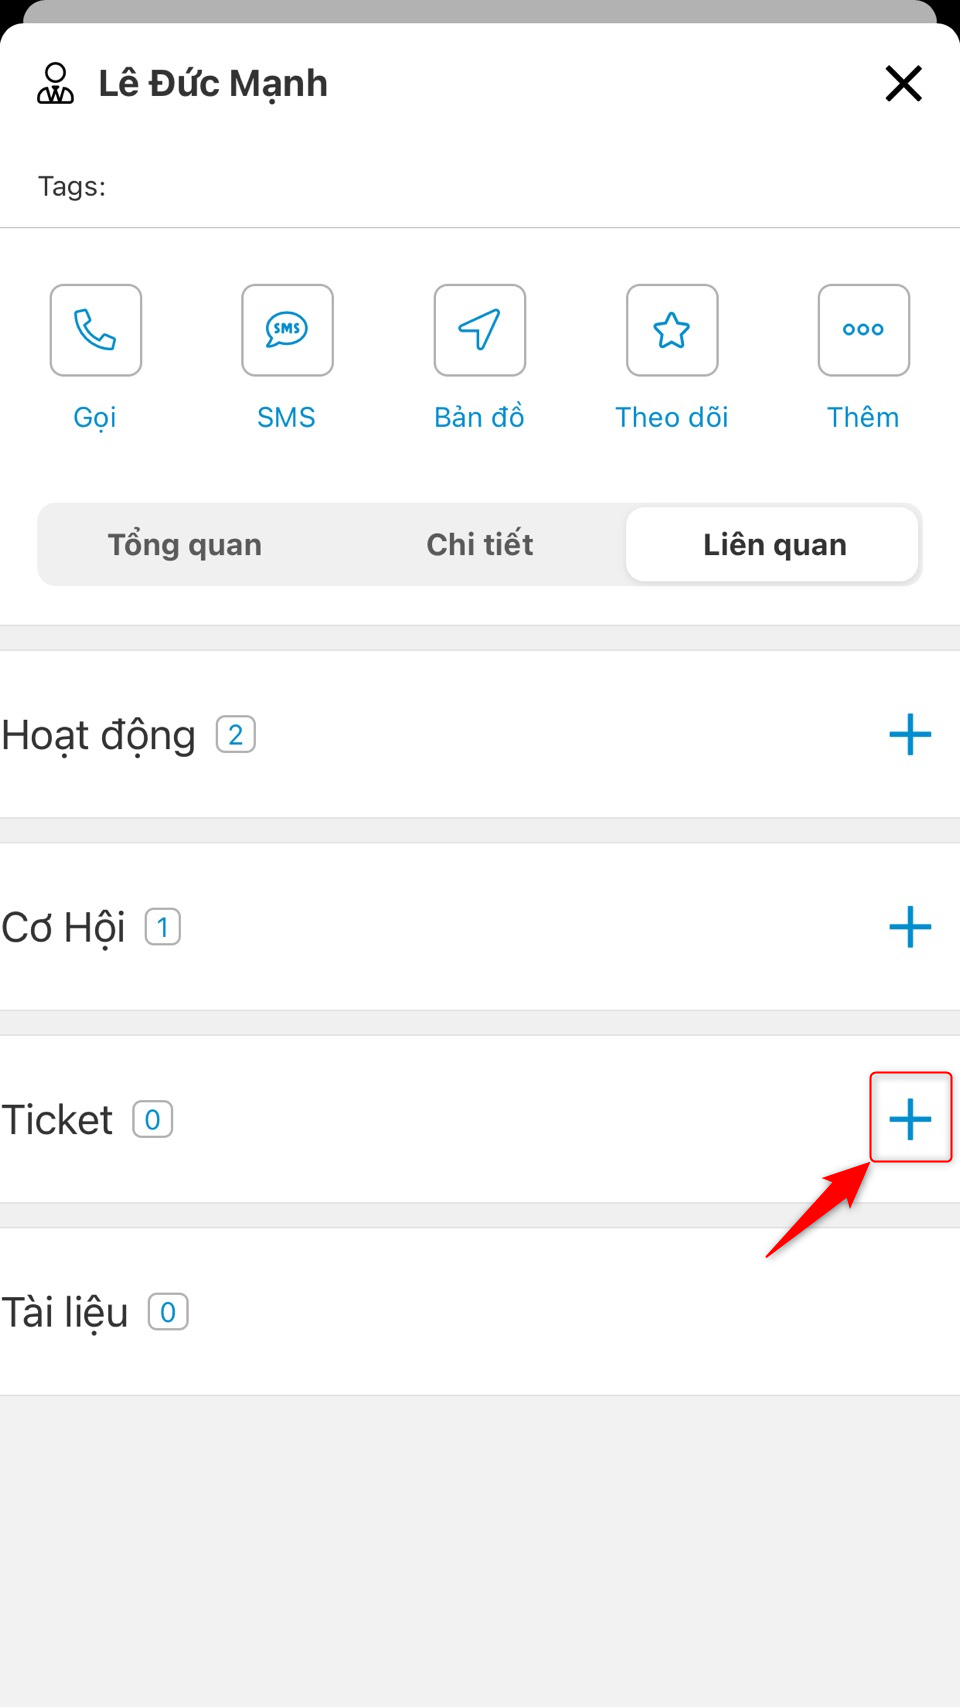Screen dimensions: 960x1707
Task: Add a new Hoạt động entry
Action: point(910,735)
